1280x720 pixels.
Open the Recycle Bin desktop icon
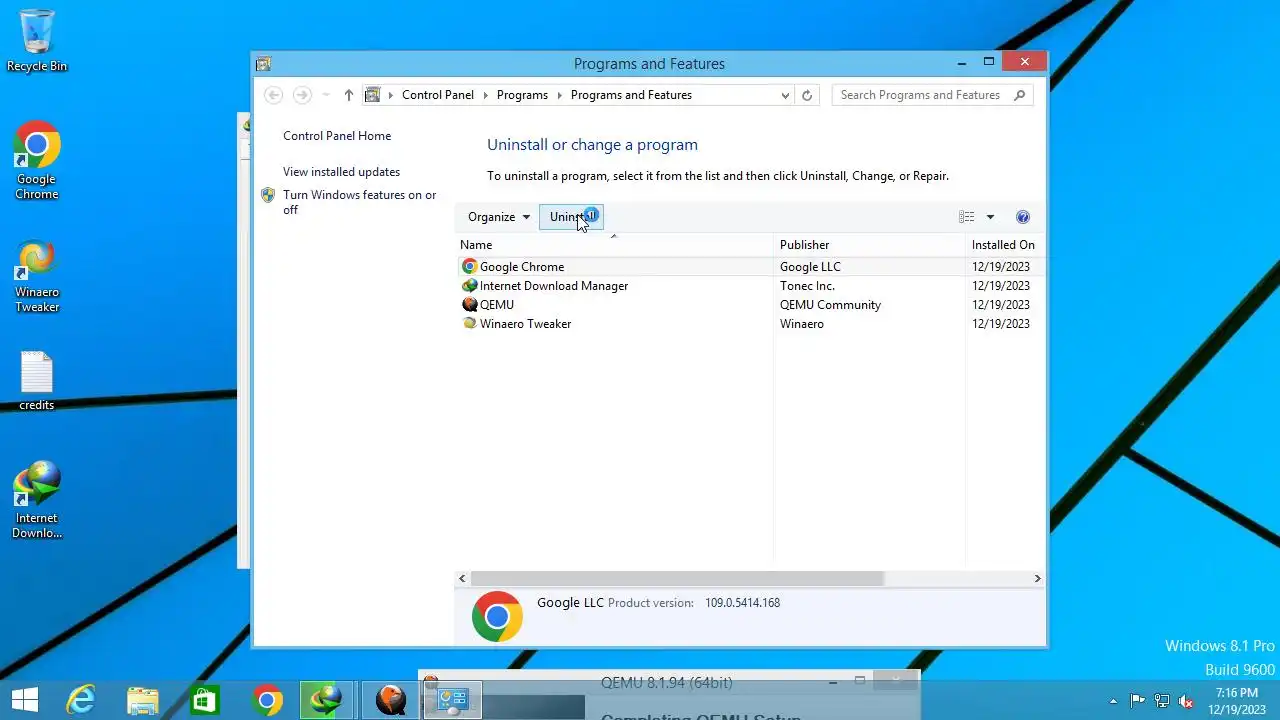(37, 41)
